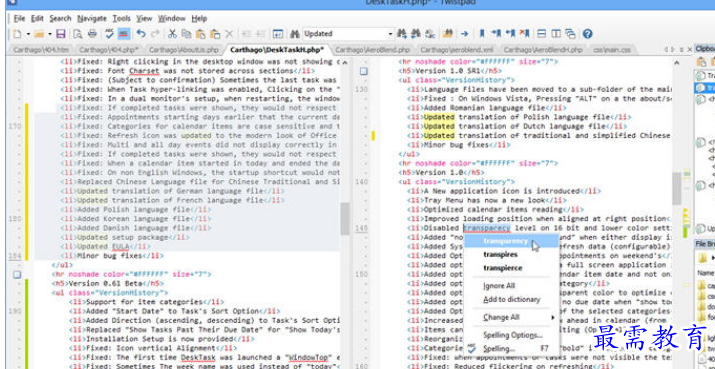
Task: Click the first Paste clipboard icon
Action: pyautogui.click(x=201, y=34)
